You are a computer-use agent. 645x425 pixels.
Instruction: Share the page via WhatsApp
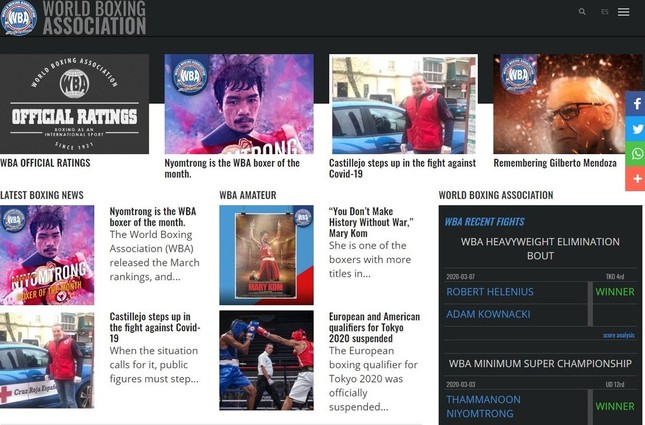pyautogui.click(x=635, y=154)
